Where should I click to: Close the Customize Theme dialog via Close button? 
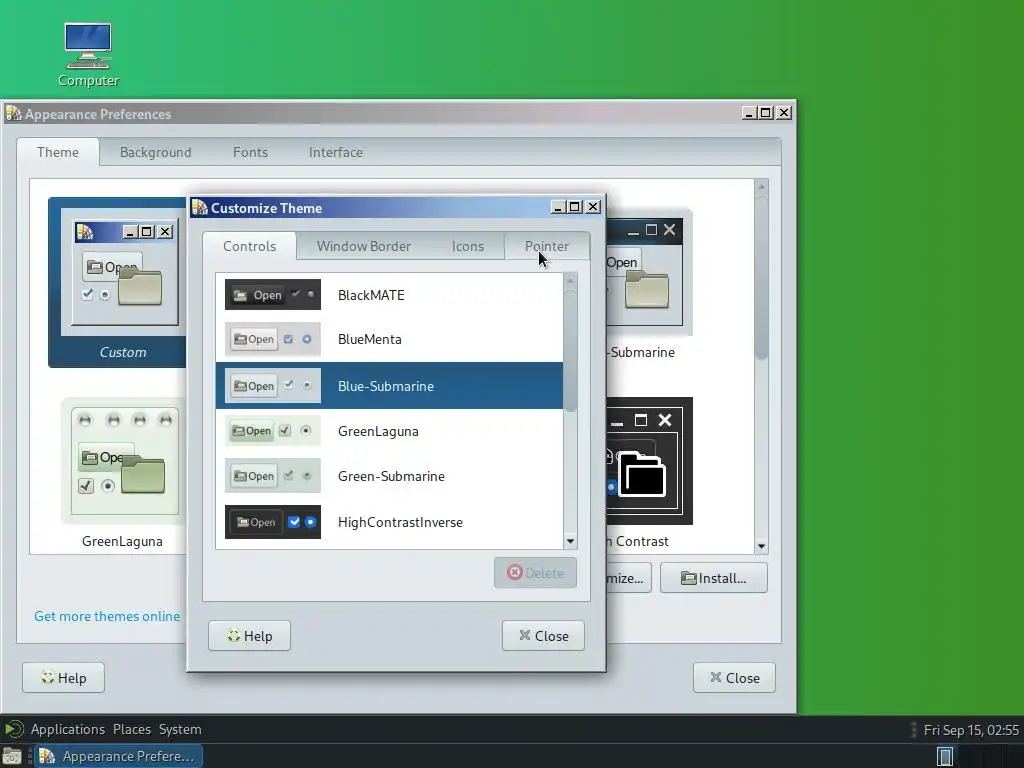click(x=543, y=635)
